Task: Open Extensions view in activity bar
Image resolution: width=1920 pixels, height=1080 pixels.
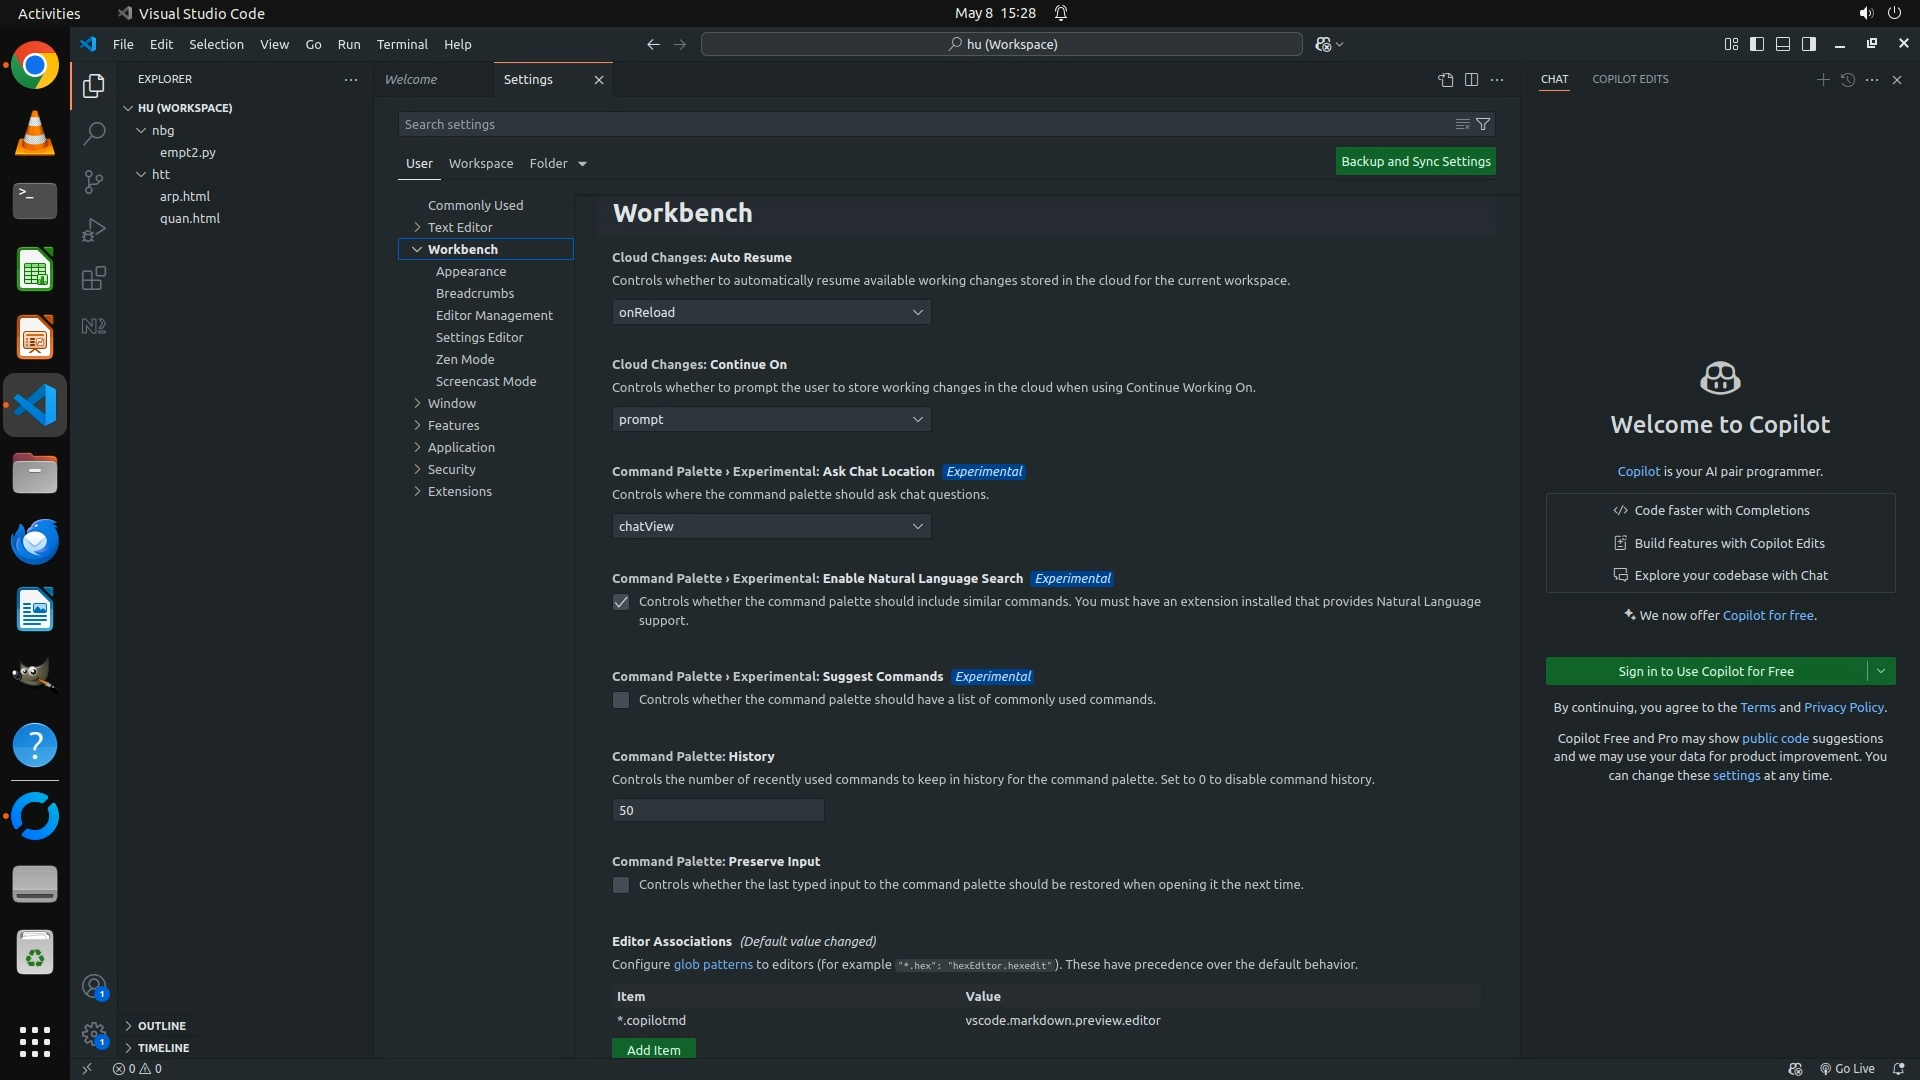Action: [94, 278]
